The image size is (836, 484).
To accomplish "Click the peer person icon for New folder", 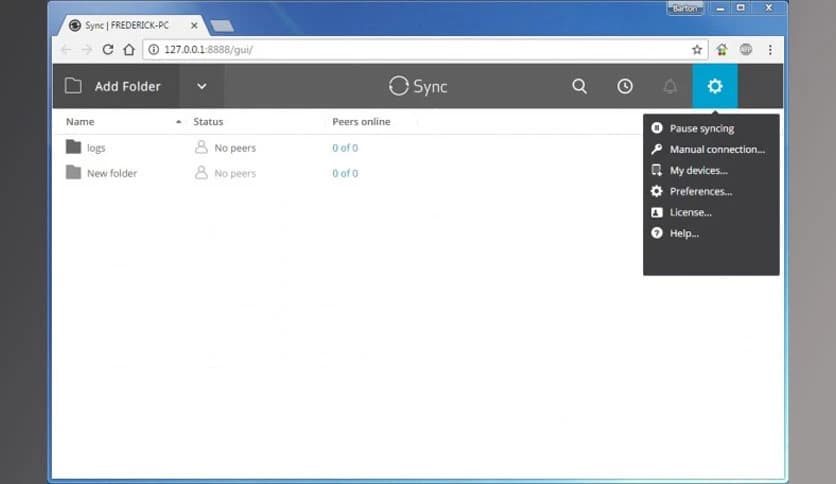I will point(201,172).
